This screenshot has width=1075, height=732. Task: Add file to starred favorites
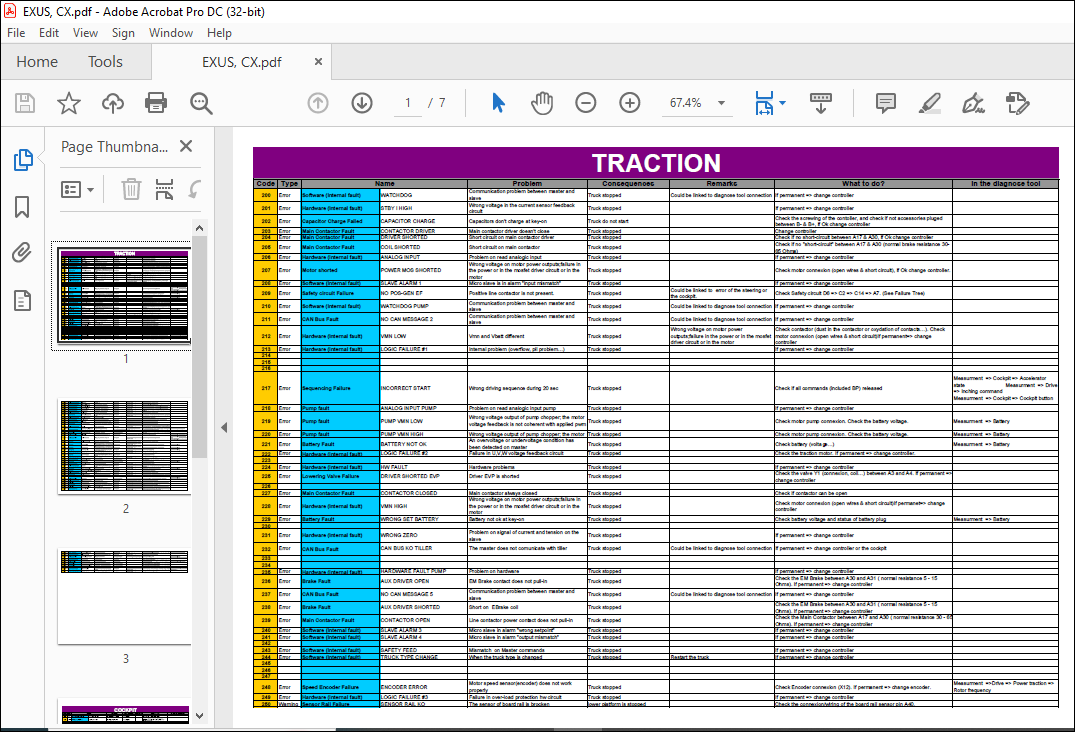pyautogui.click(x=69, y=103)
